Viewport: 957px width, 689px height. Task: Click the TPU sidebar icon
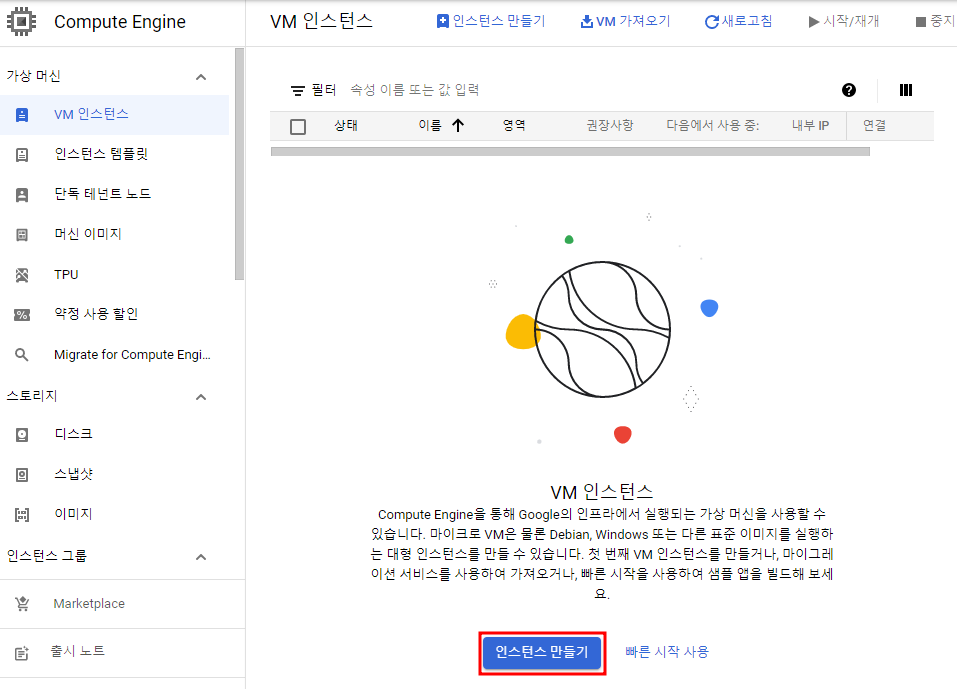point(22,275)
